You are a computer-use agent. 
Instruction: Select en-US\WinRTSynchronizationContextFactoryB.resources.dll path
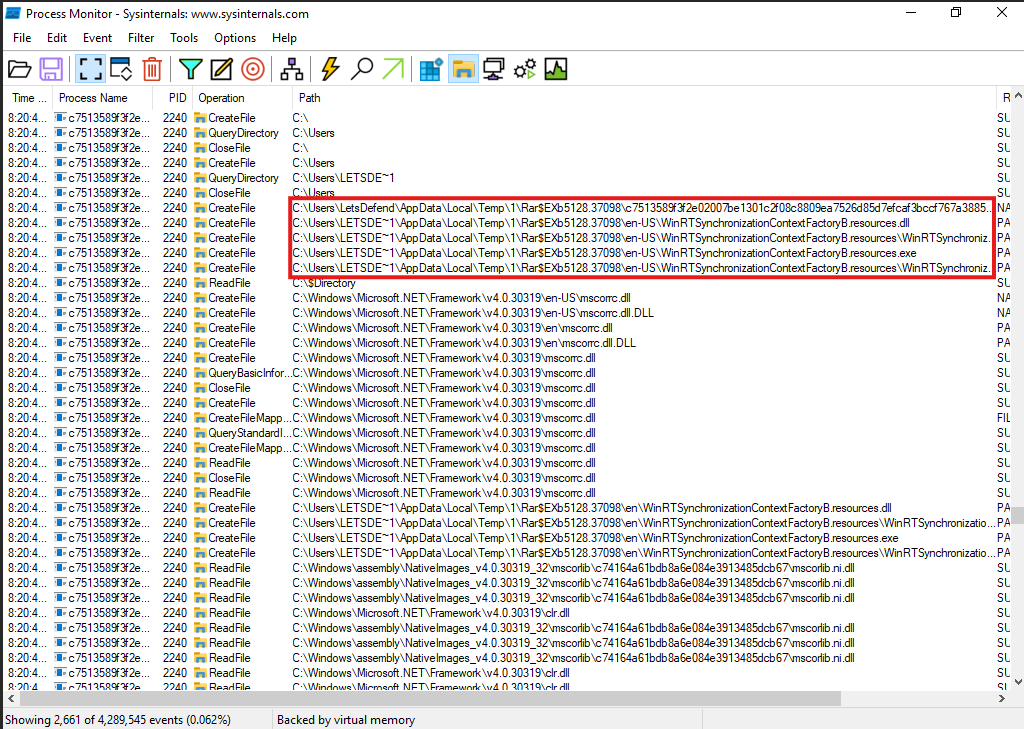coord(601,223)
